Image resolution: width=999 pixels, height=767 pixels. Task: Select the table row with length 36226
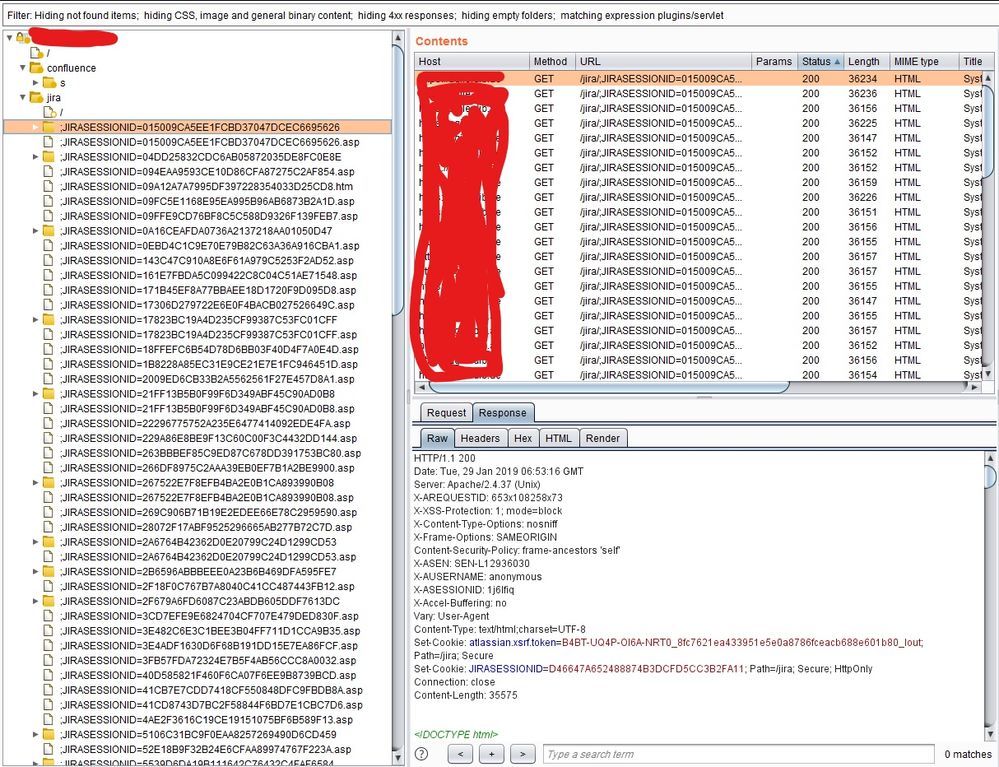699,197
